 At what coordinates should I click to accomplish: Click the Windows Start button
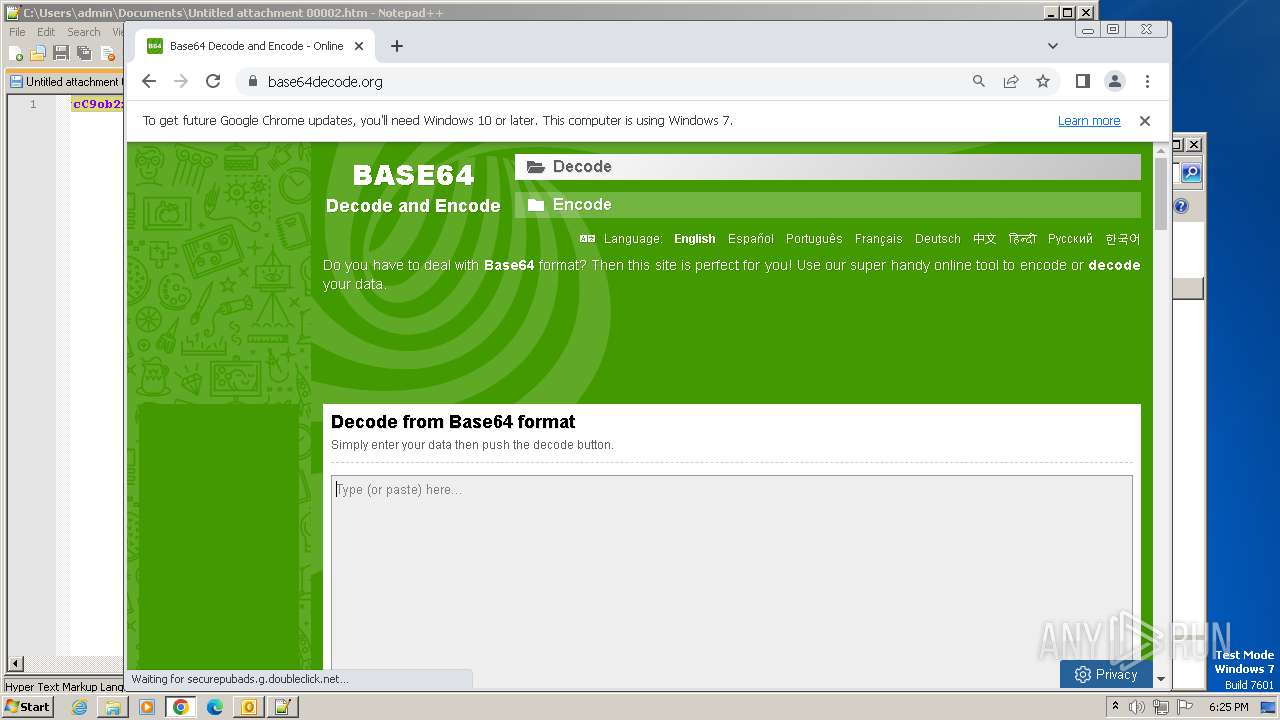point(28,707)
